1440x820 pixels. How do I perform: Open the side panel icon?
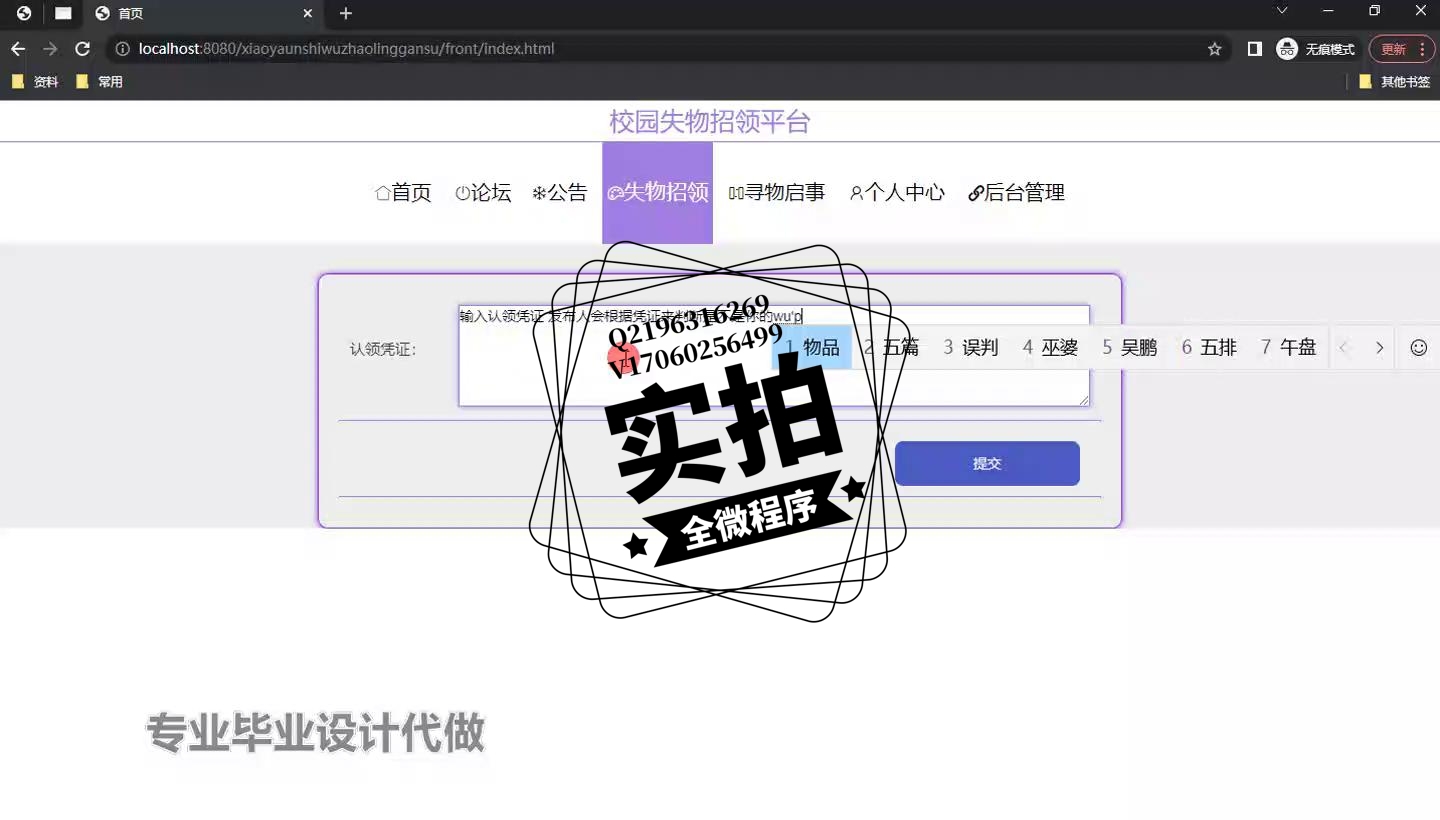coord(1255,49)
